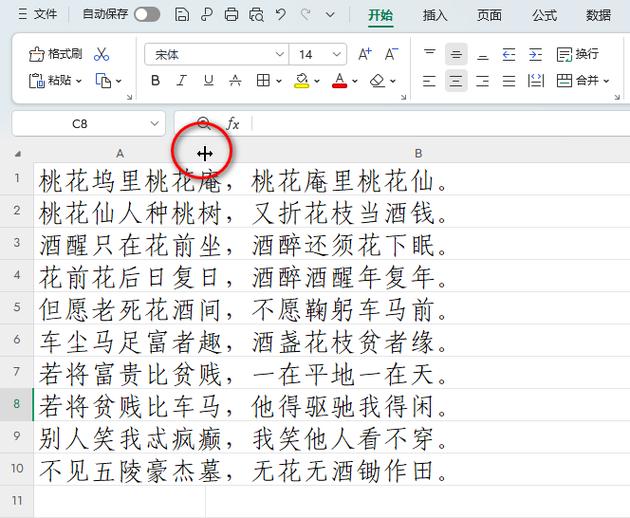
Task: Switch to the 插入 tab
Action: [435, 15]
